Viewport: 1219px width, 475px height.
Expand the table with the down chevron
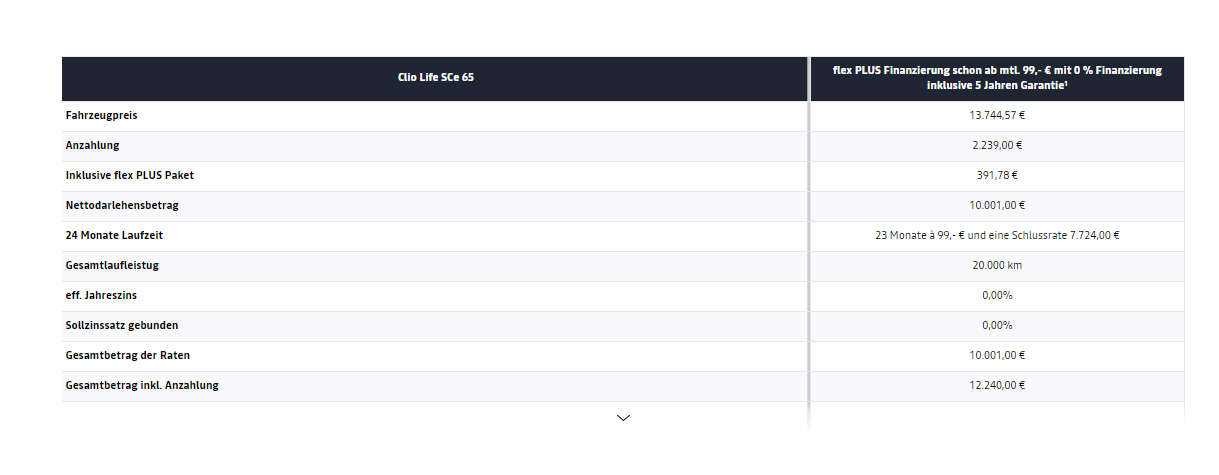tap(623, 417)
